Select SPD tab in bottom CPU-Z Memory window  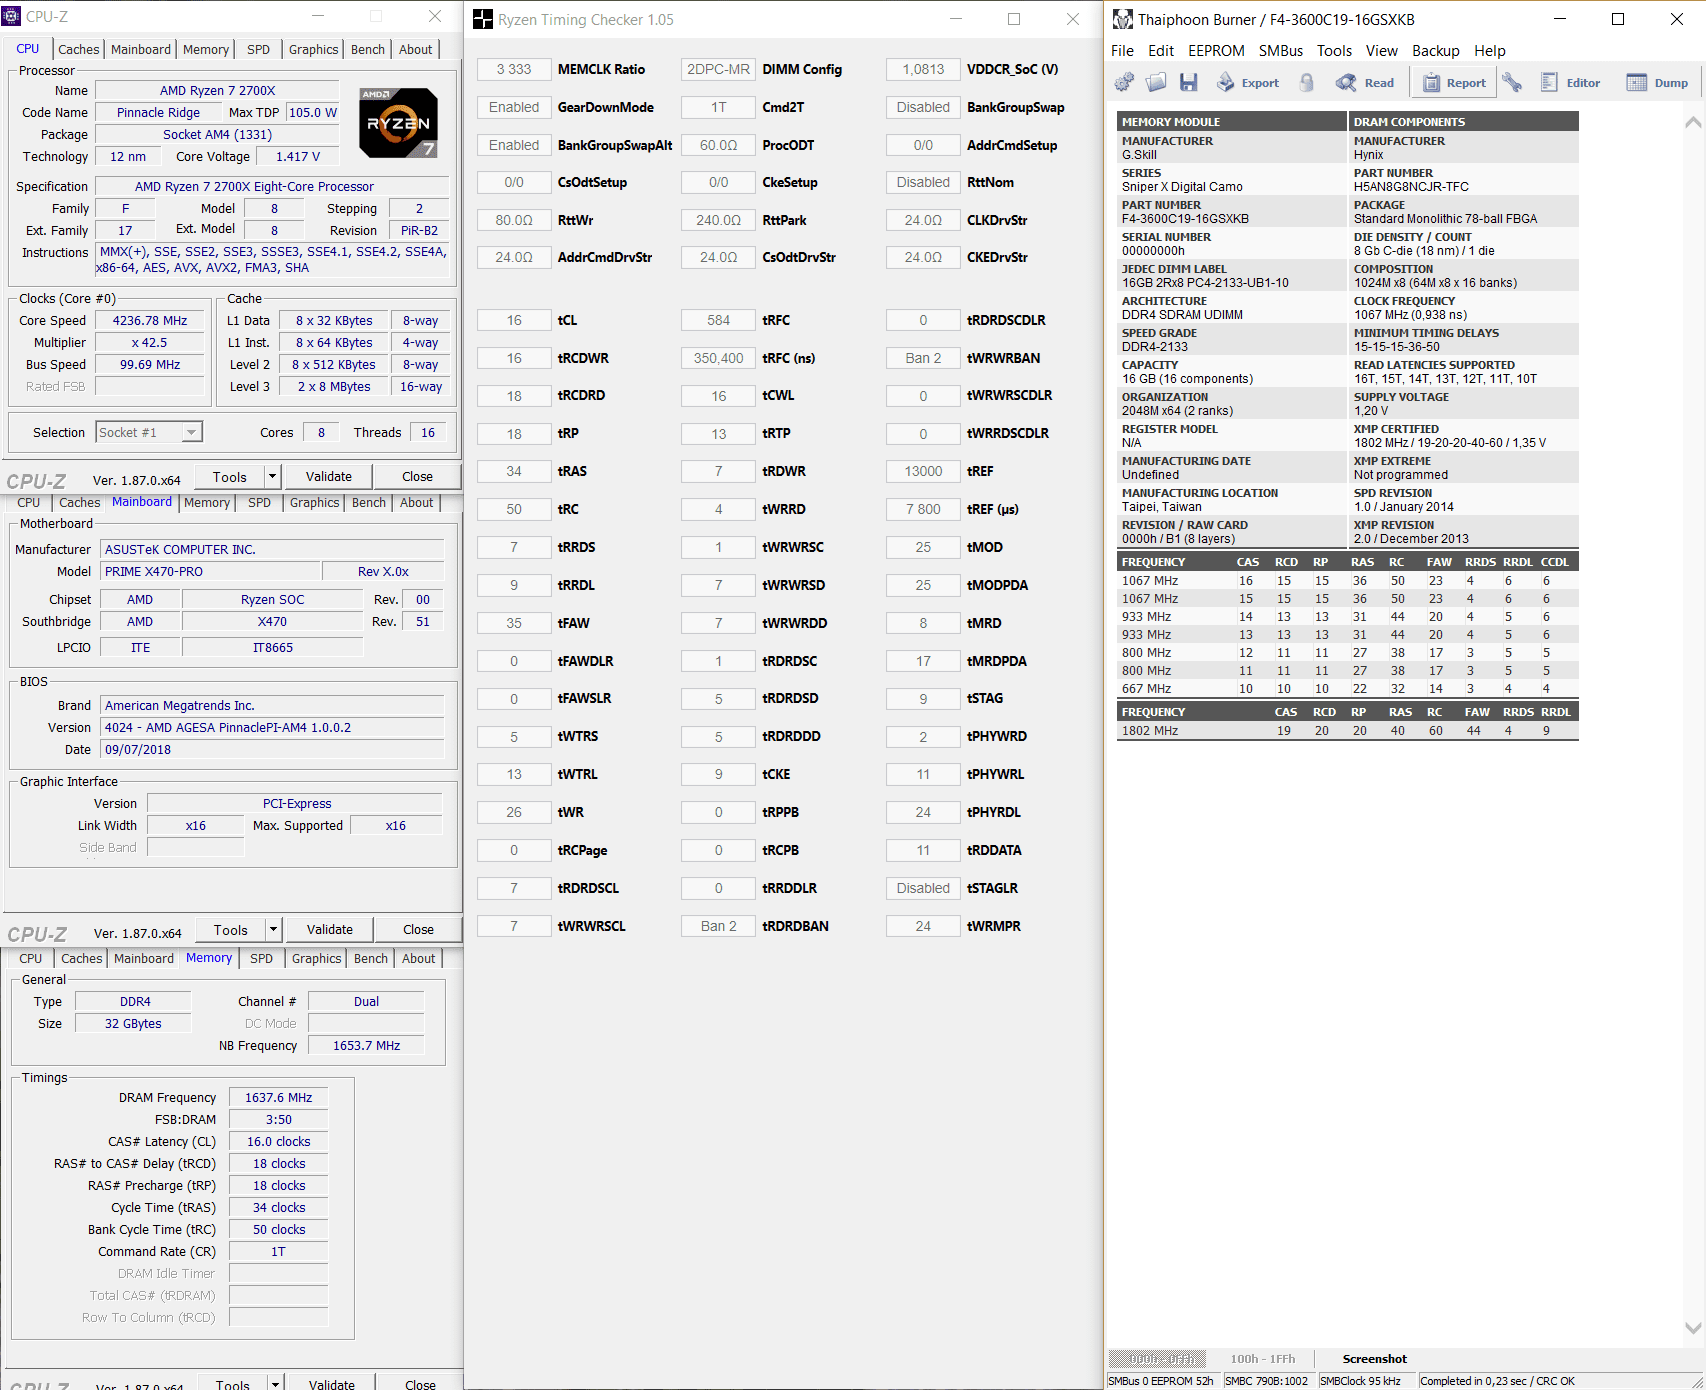click(x=261, y=958)
